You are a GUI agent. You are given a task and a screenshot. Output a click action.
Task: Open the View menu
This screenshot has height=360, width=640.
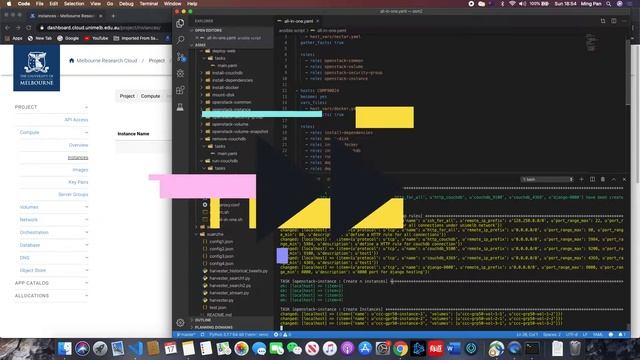(96, 4)
